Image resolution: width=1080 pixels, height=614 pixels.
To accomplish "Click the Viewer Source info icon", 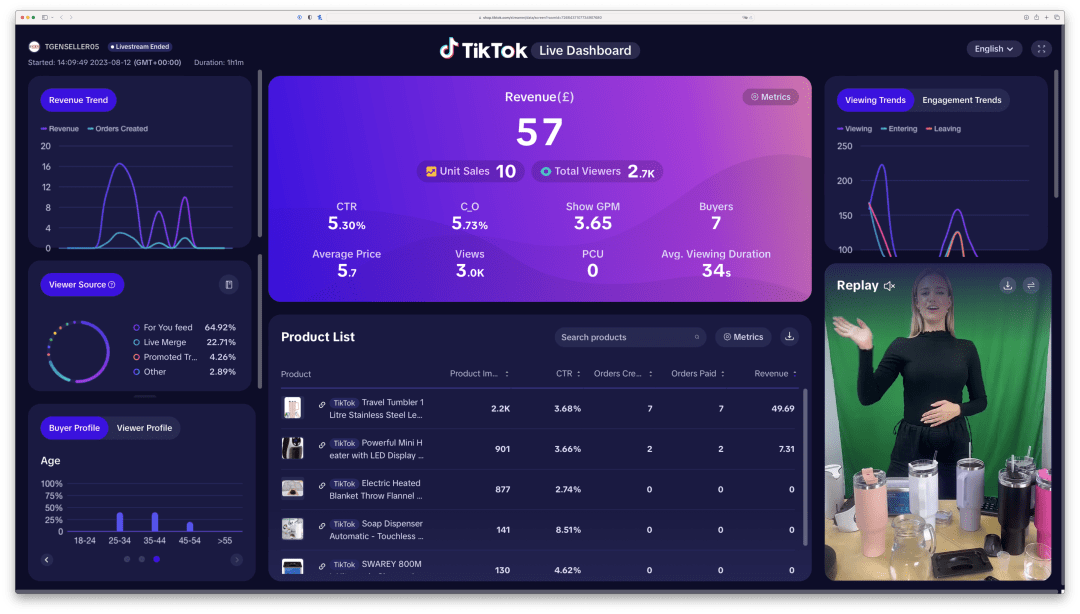I will tap(112, 285).
